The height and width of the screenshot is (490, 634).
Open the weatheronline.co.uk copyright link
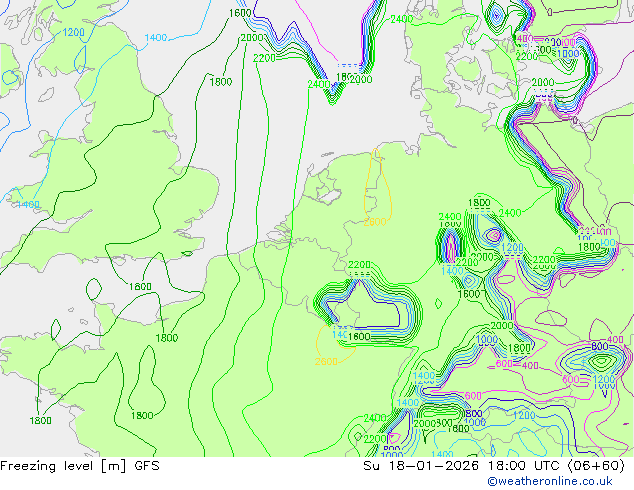pos(550,481)
